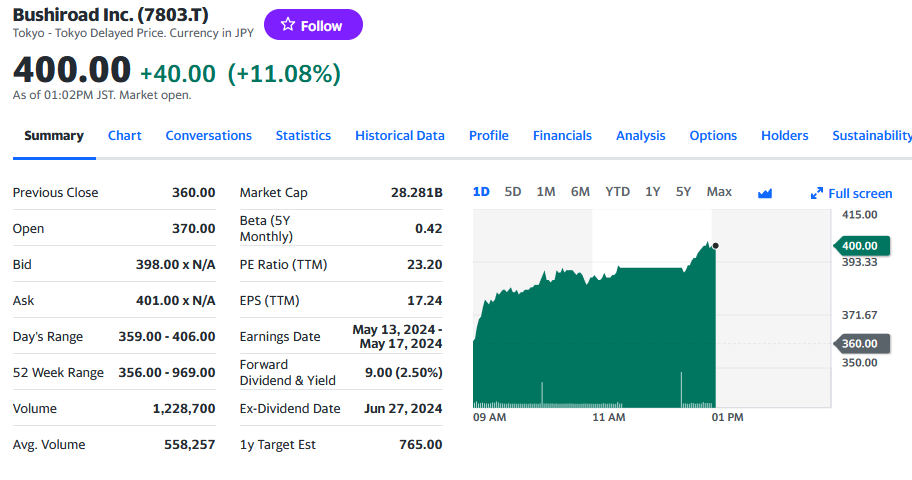The width and height of the screenshot is (912, 480).
Task: Click the Earnings Date value
Action: [398, 337]
